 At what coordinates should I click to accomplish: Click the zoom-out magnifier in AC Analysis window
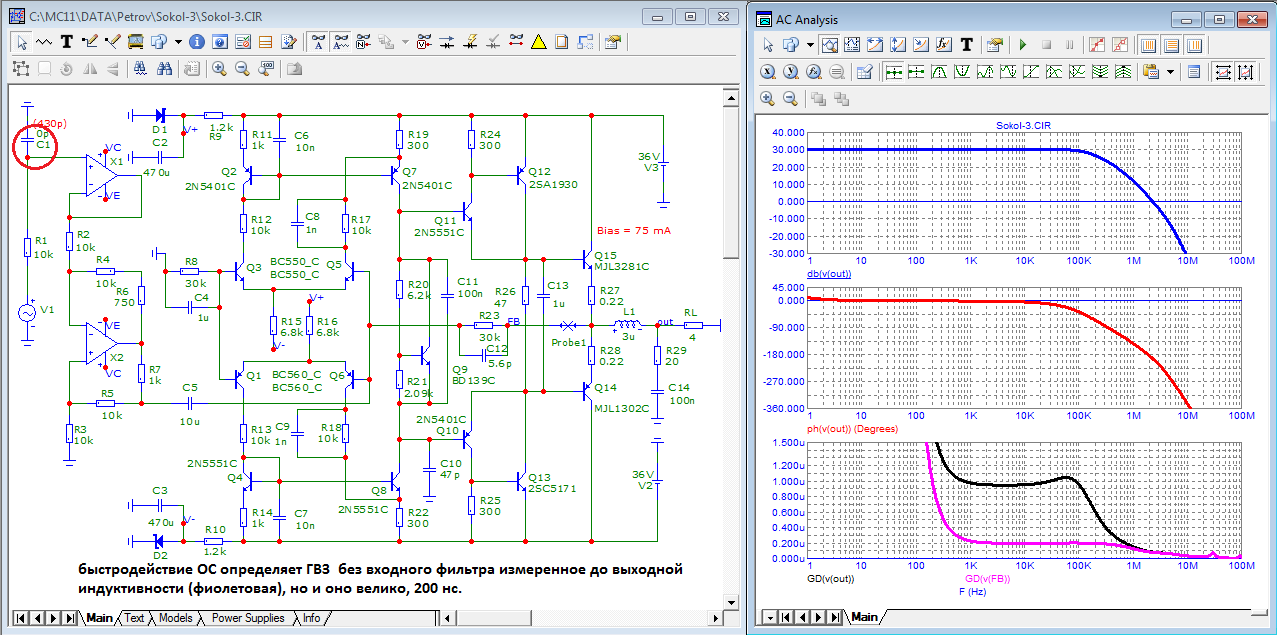790,98
